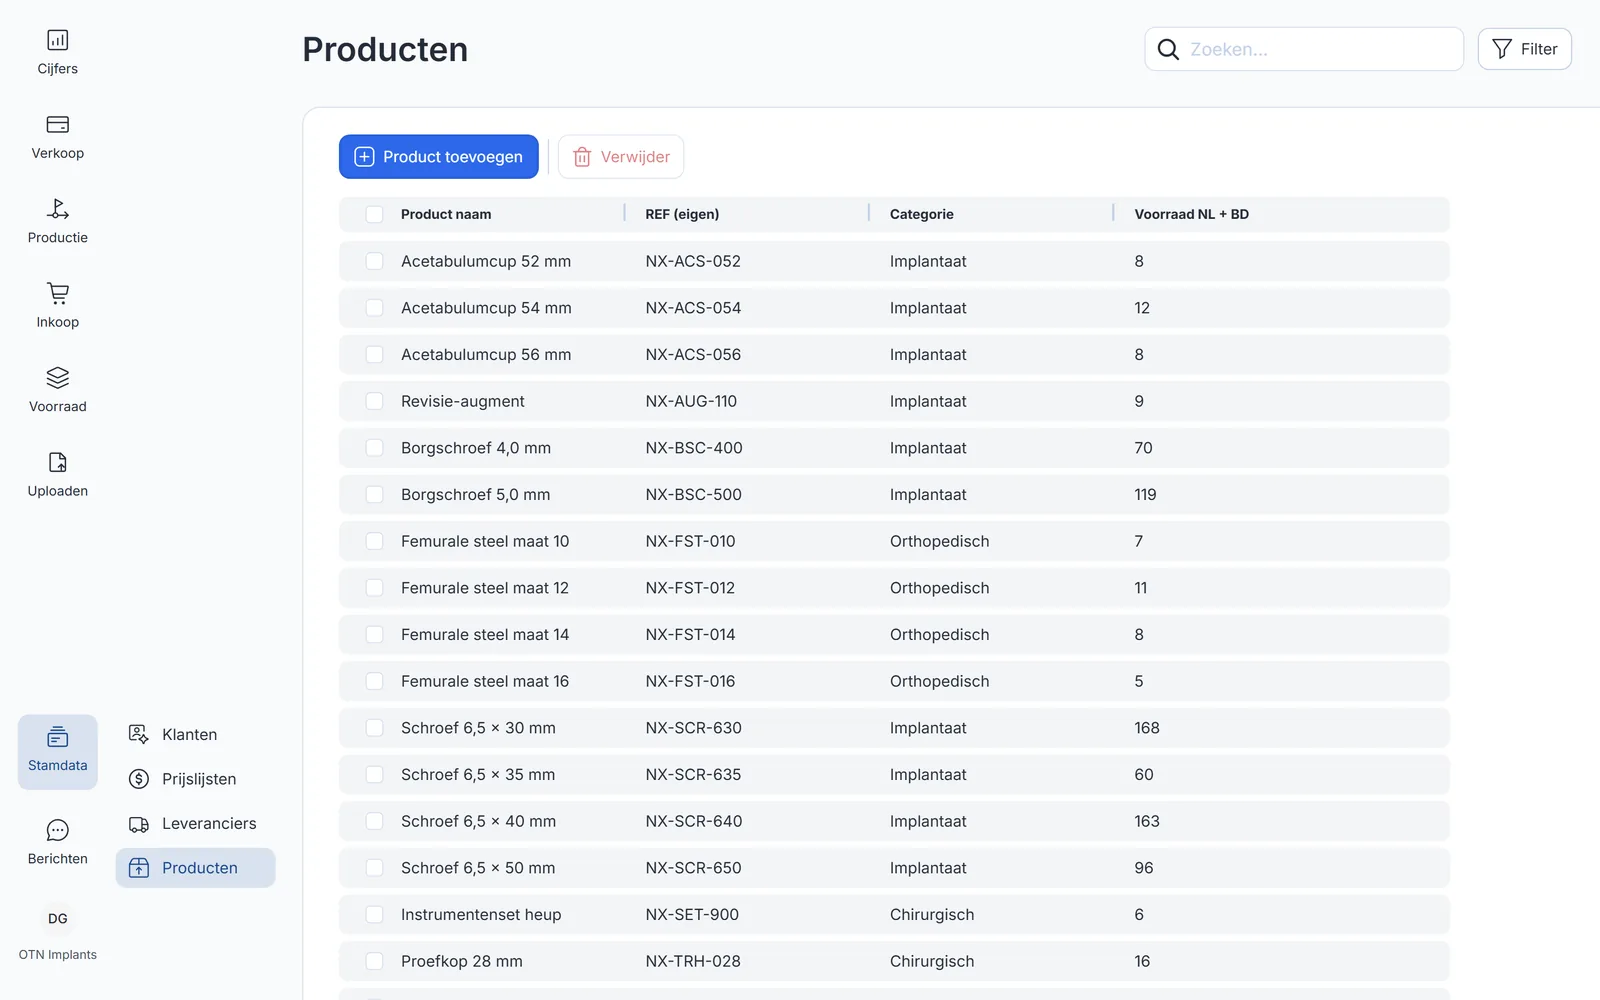The height and width of the screenshot is (1000, 1600).
Task: Click the Leveranciers truck icon
Action: coord(139,824)
